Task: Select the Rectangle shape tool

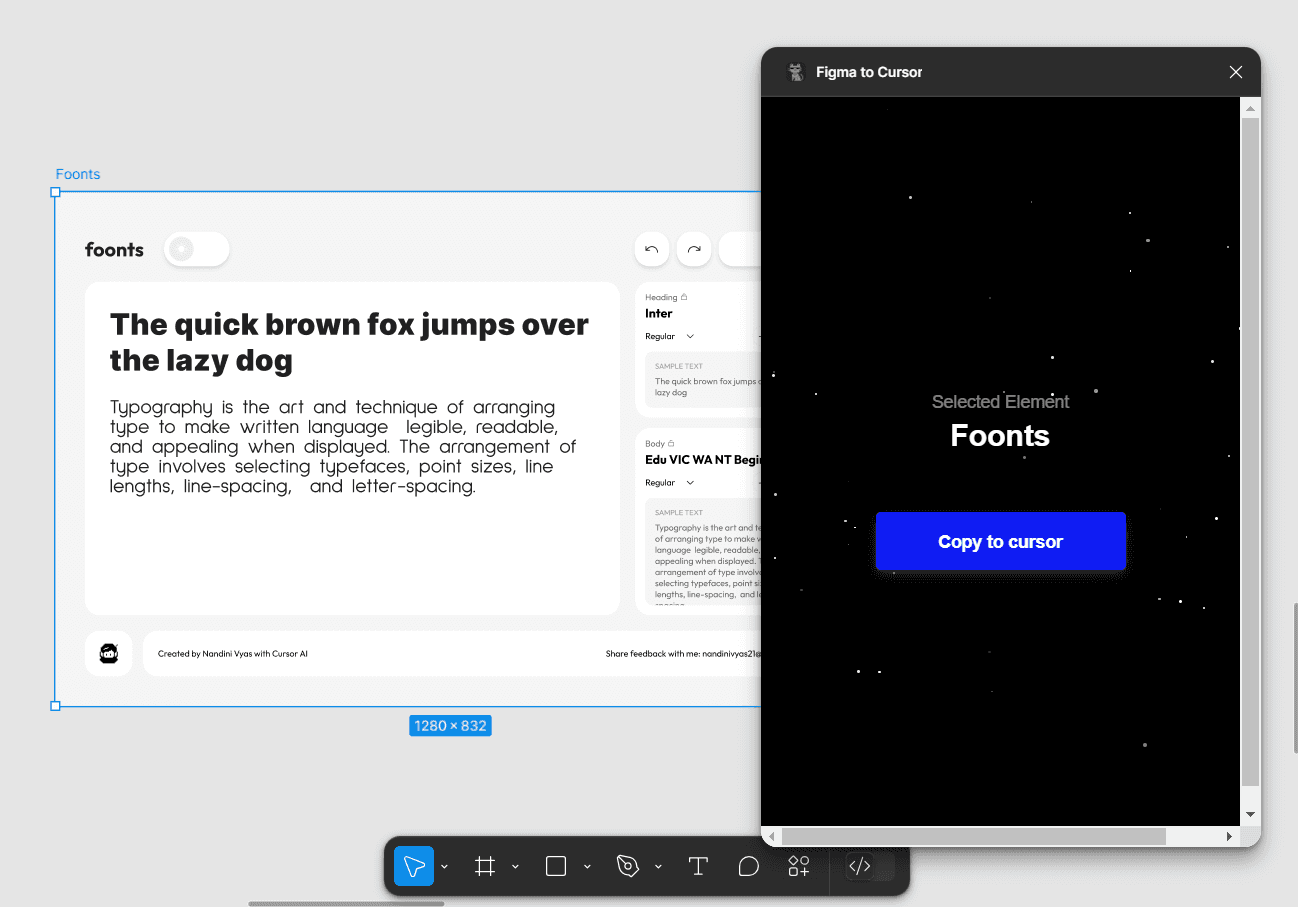Action: tap(556, 866)
